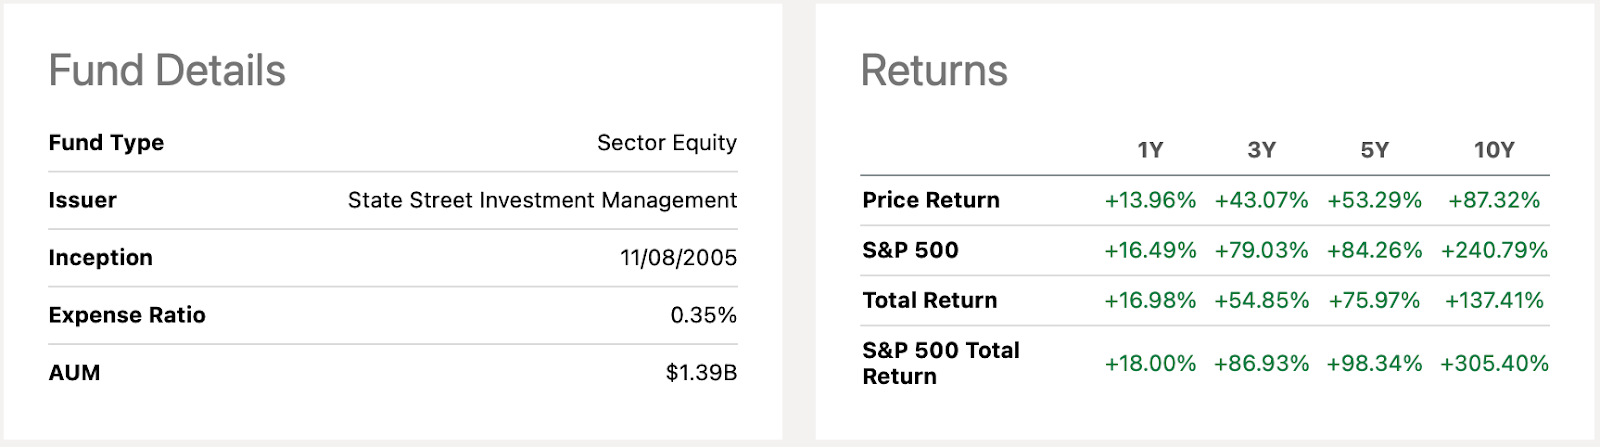Click the S&P 500 Total Return label
This screenshot has height=447, width=1600.
pyautogui.click(x=940, y=363)
